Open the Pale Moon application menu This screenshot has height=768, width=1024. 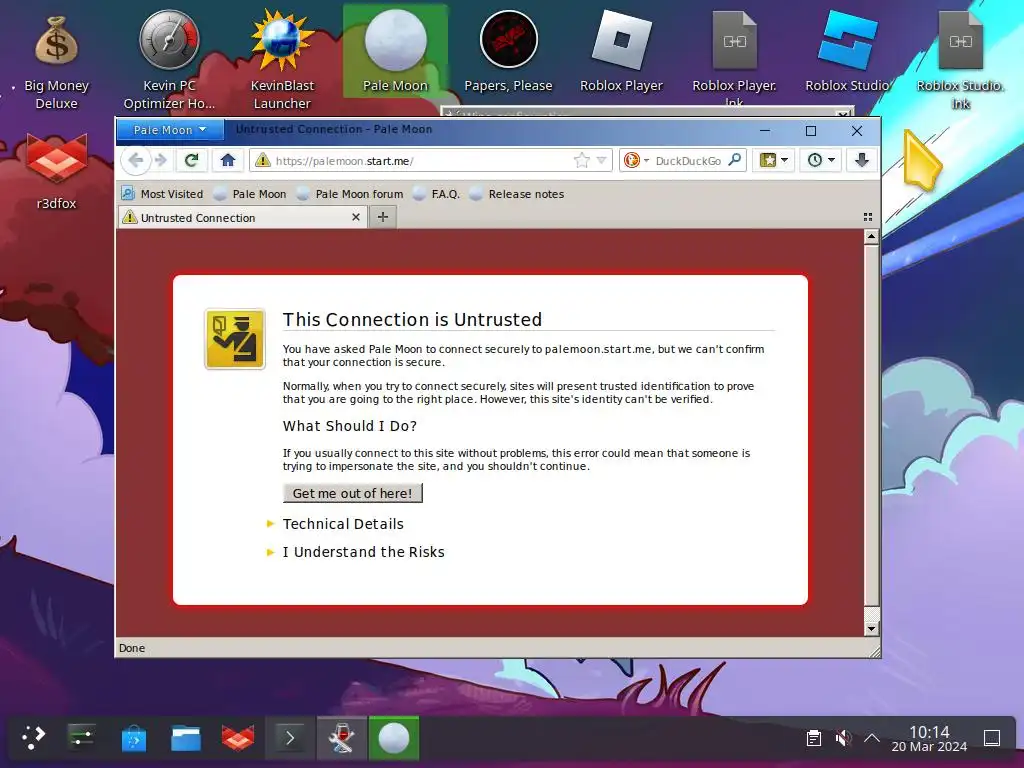[170, 130]
